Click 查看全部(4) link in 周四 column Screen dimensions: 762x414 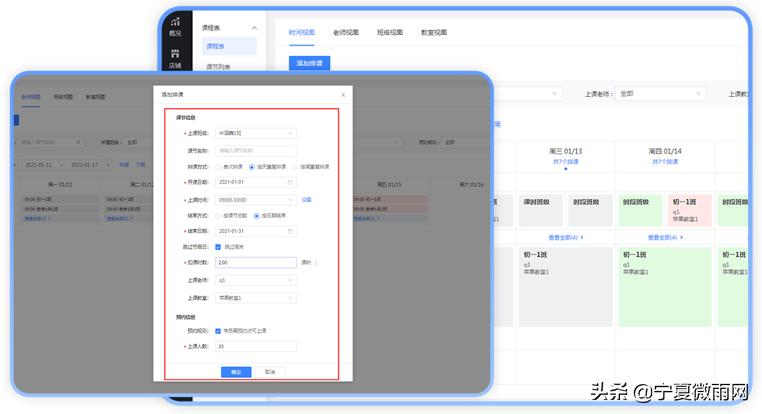665,238
